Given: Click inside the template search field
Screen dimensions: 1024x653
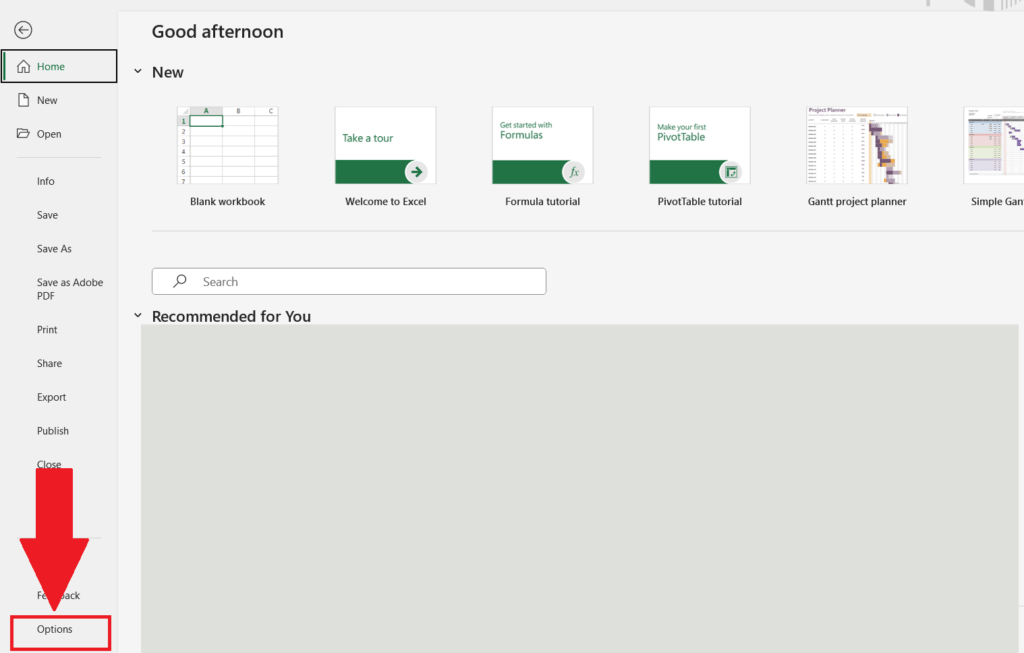Looking at the screenshot, I should click(348, 281).
